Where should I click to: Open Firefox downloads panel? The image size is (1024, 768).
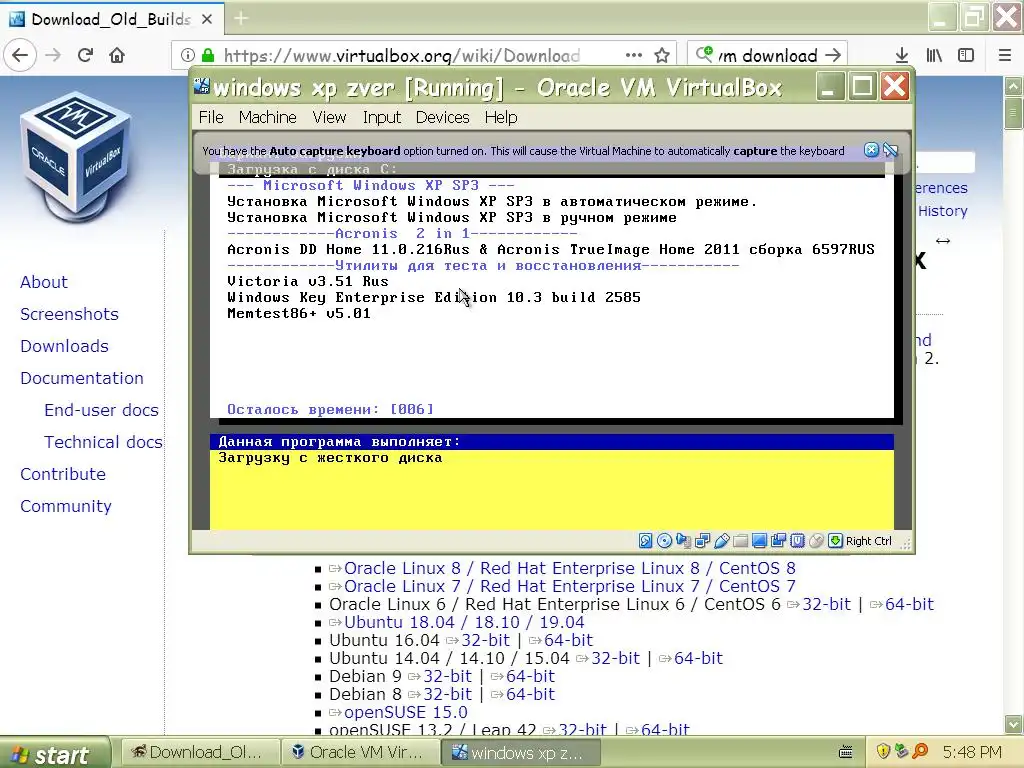(902, 55)
